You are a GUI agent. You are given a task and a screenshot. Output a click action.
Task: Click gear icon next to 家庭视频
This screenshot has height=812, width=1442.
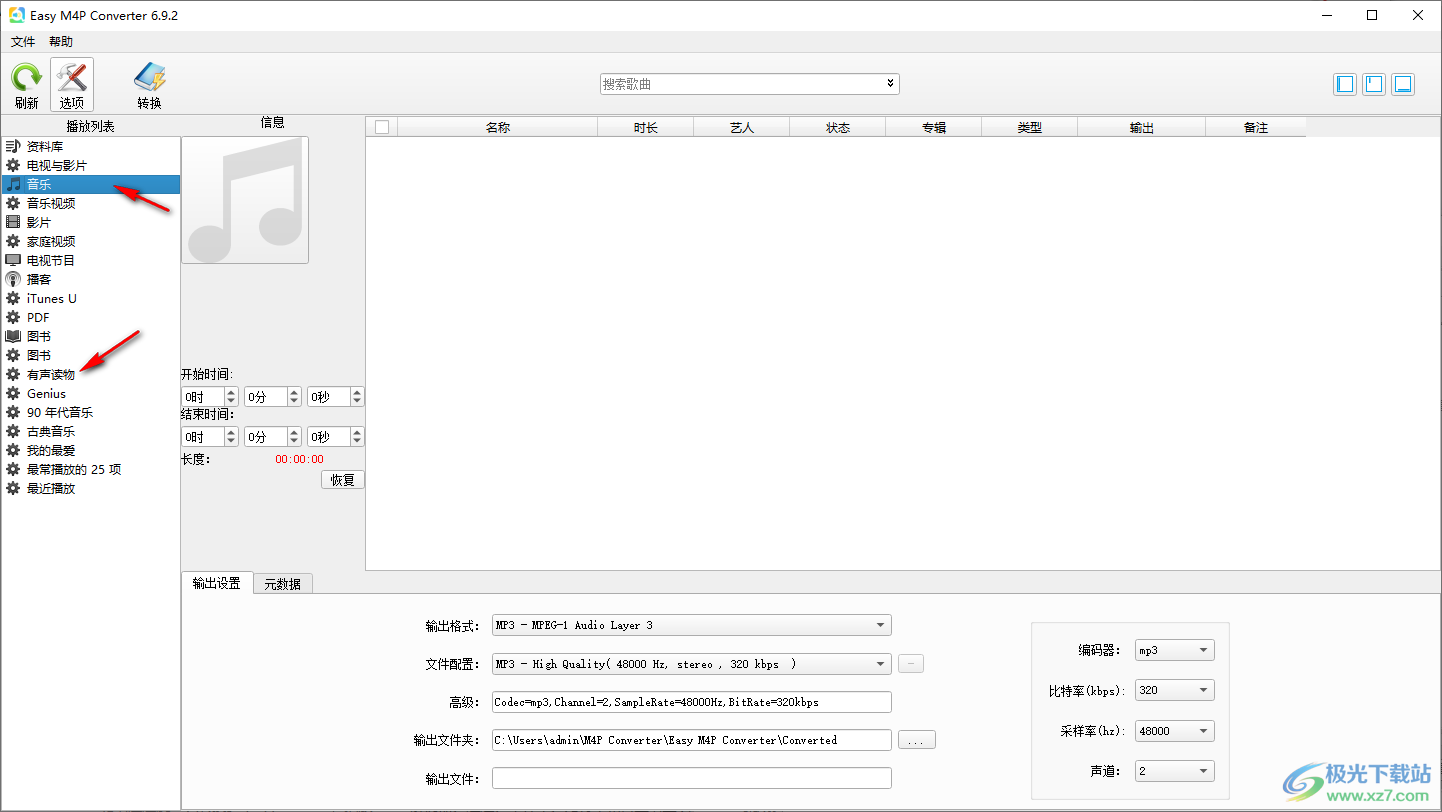13,241
